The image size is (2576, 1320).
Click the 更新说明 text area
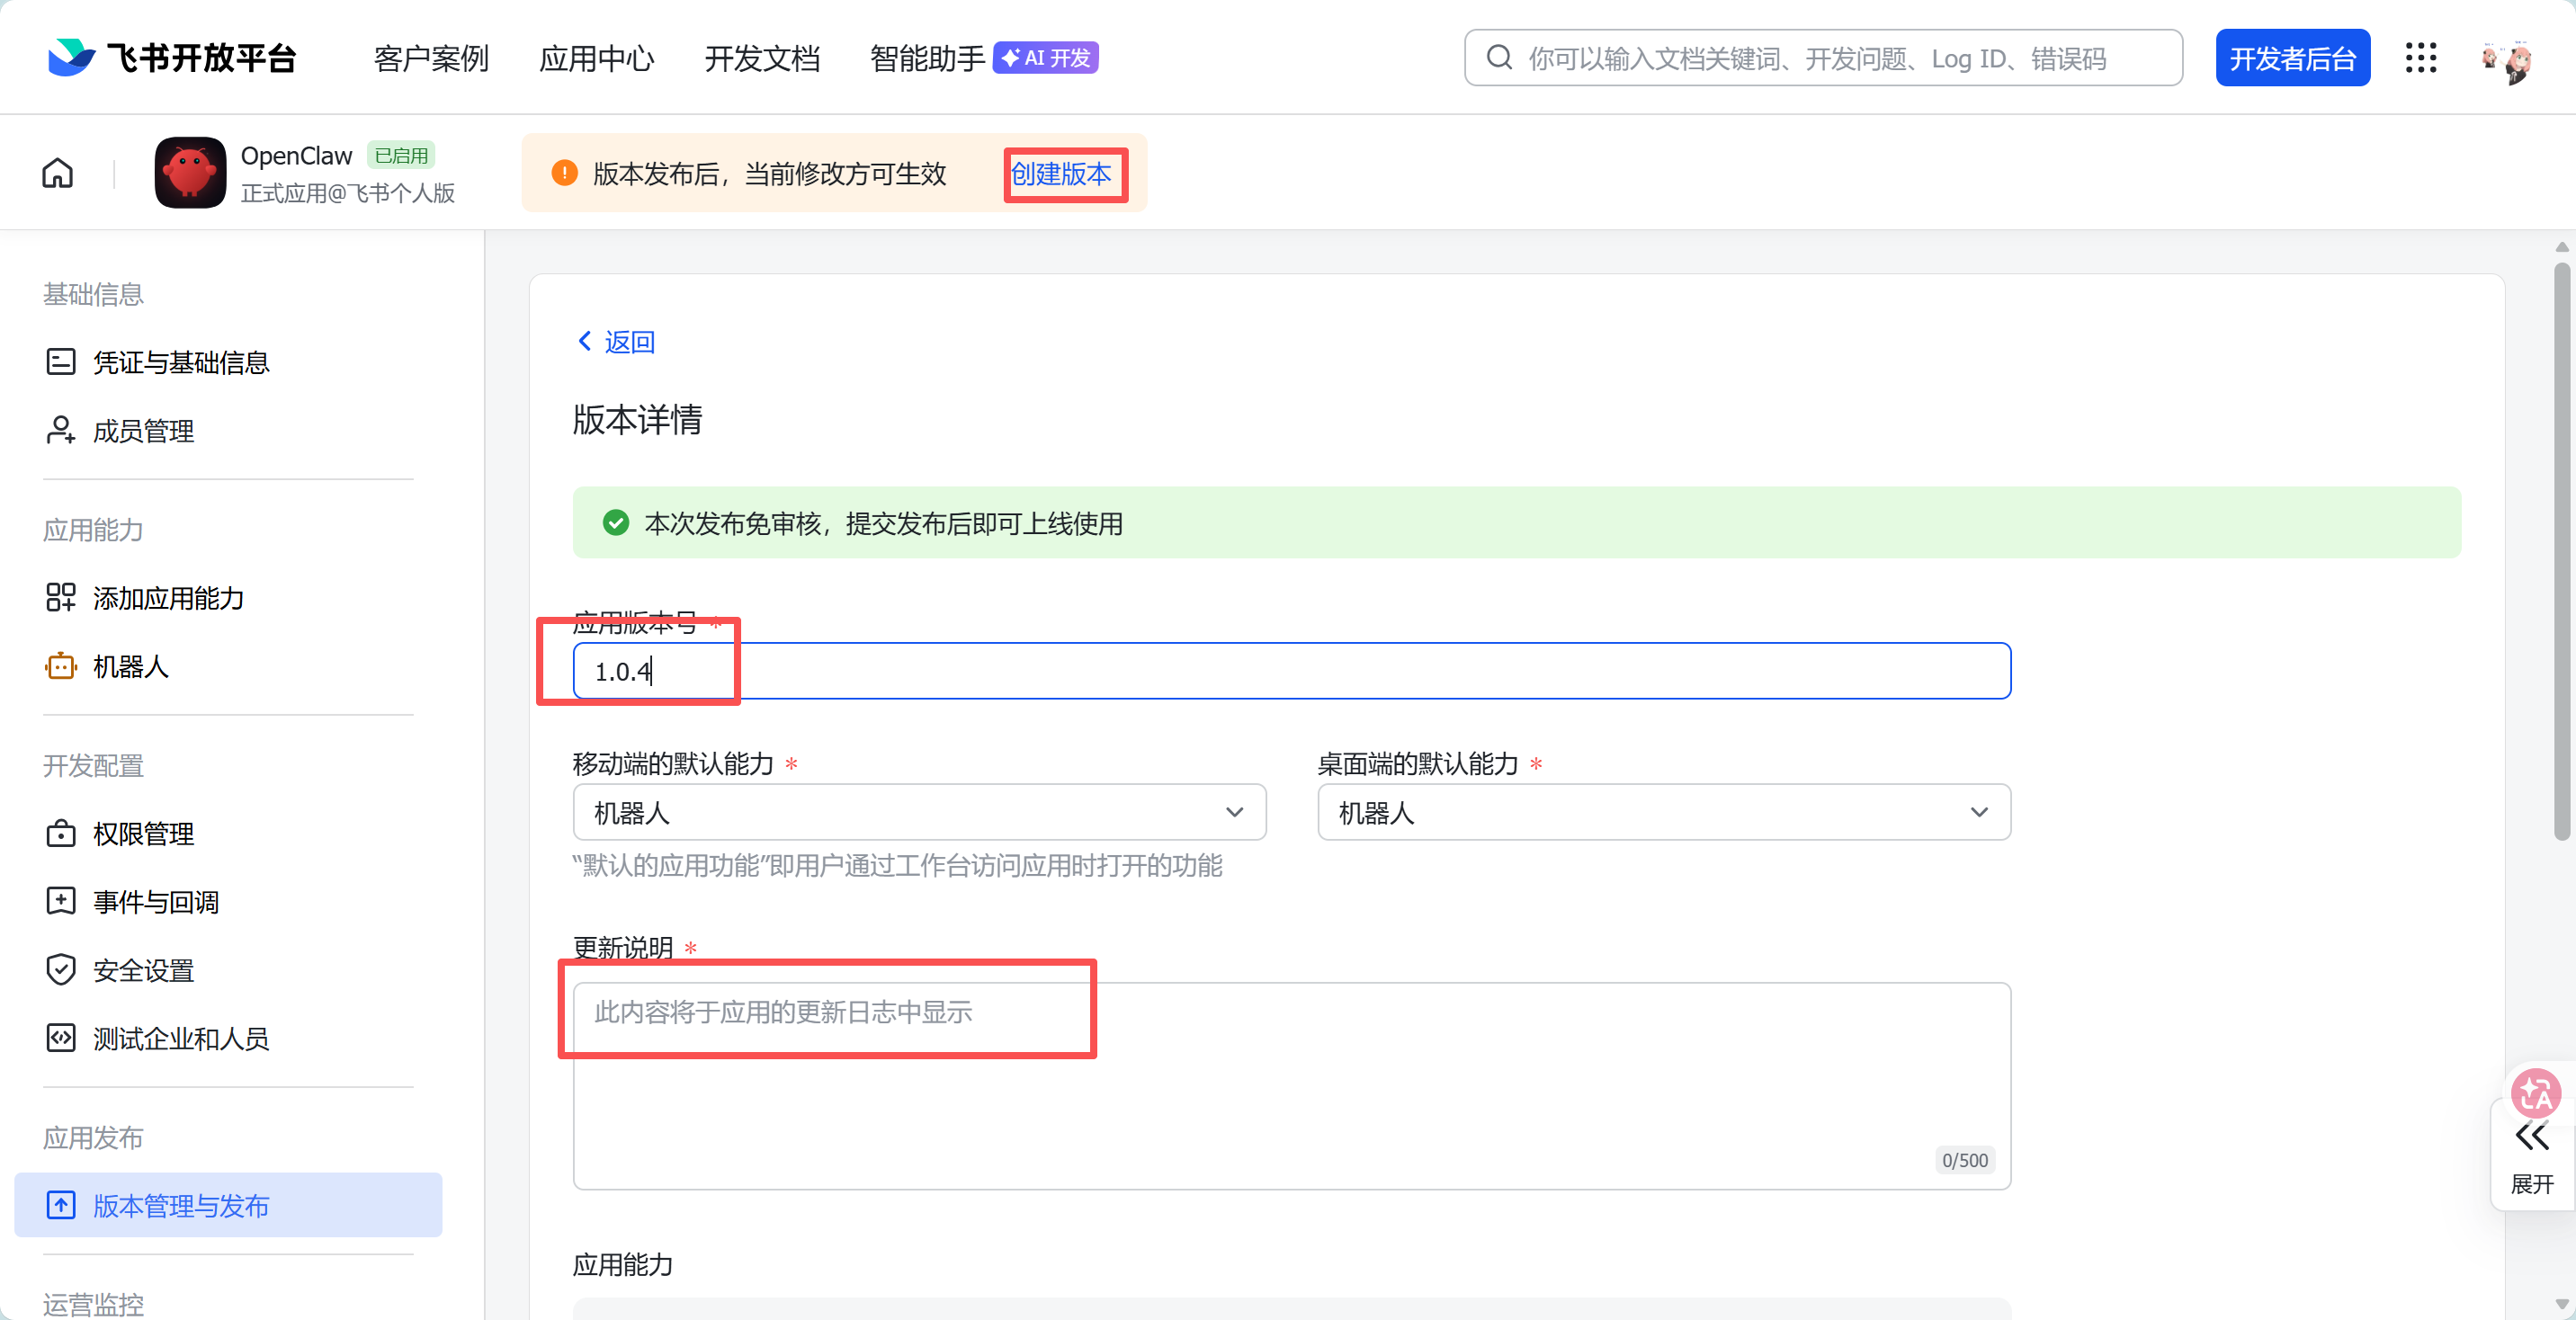[x=1290, y=1085]
